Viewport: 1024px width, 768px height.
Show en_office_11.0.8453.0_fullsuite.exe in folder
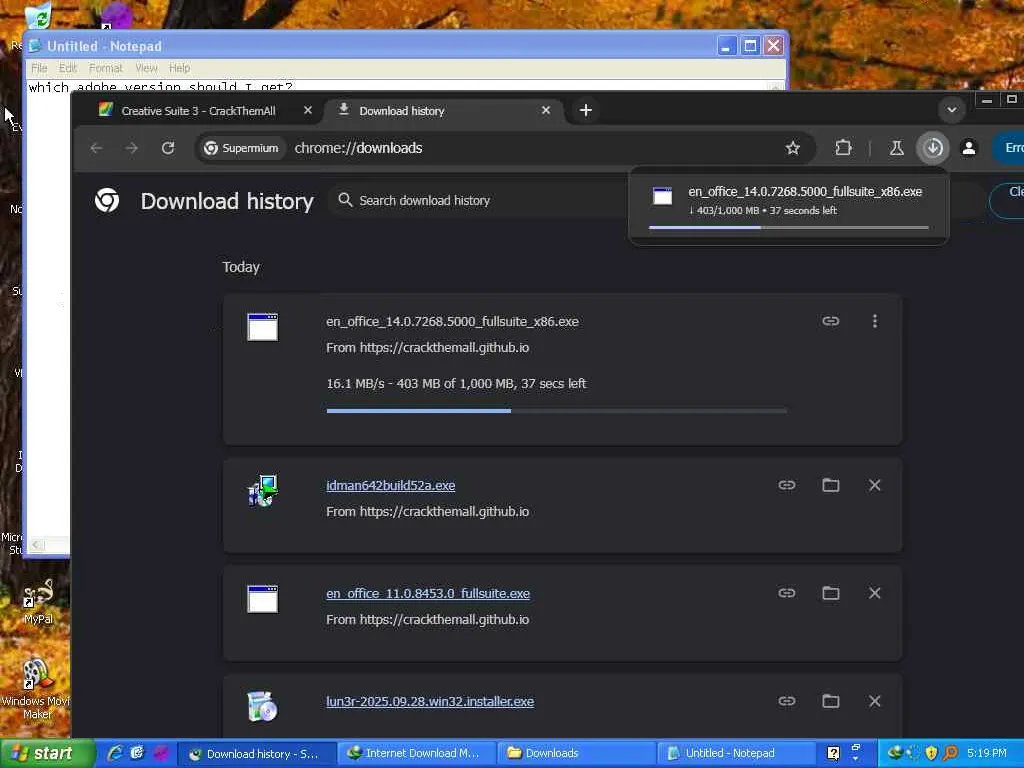(x=831, y=592)
